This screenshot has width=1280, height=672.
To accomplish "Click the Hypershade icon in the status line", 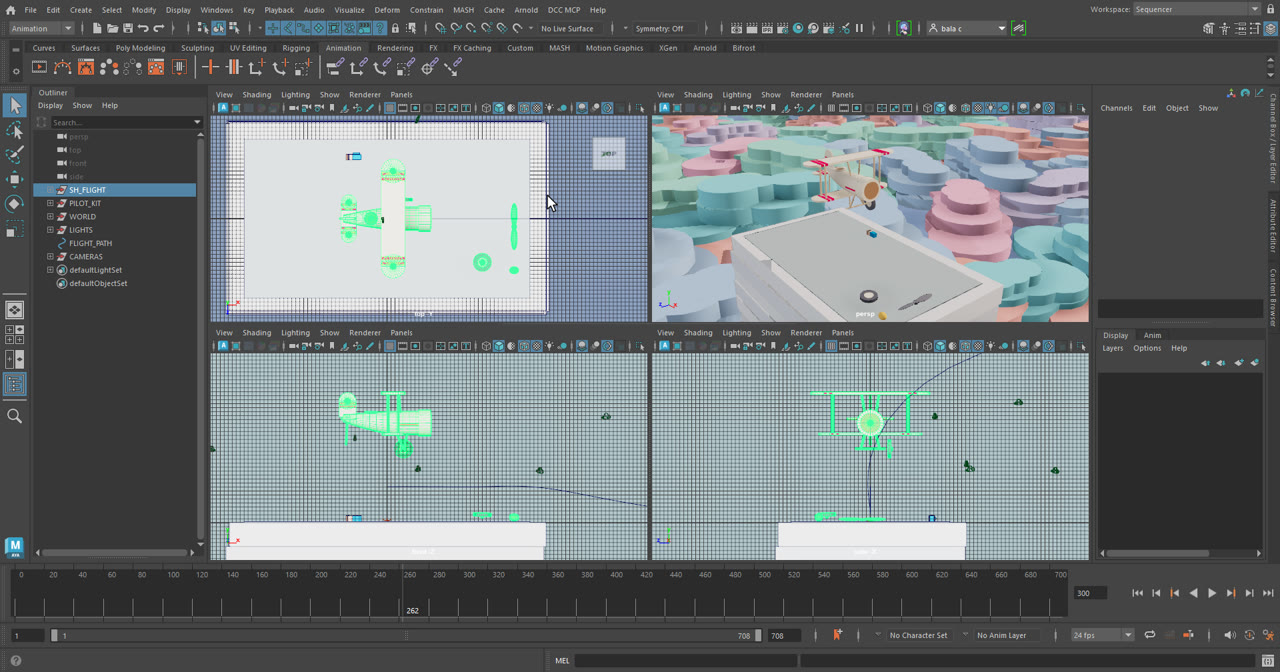I will pos(798,28).
